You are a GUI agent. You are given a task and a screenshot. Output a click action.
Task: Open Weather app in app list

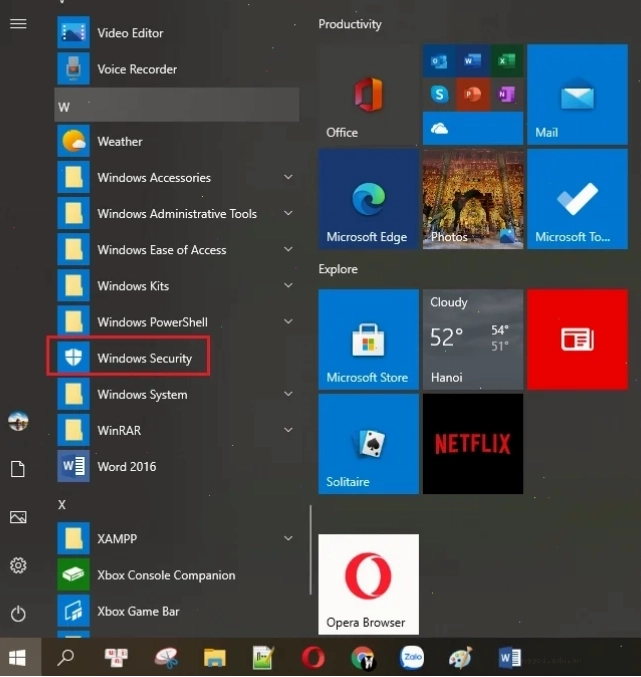(x=176, y=141)
